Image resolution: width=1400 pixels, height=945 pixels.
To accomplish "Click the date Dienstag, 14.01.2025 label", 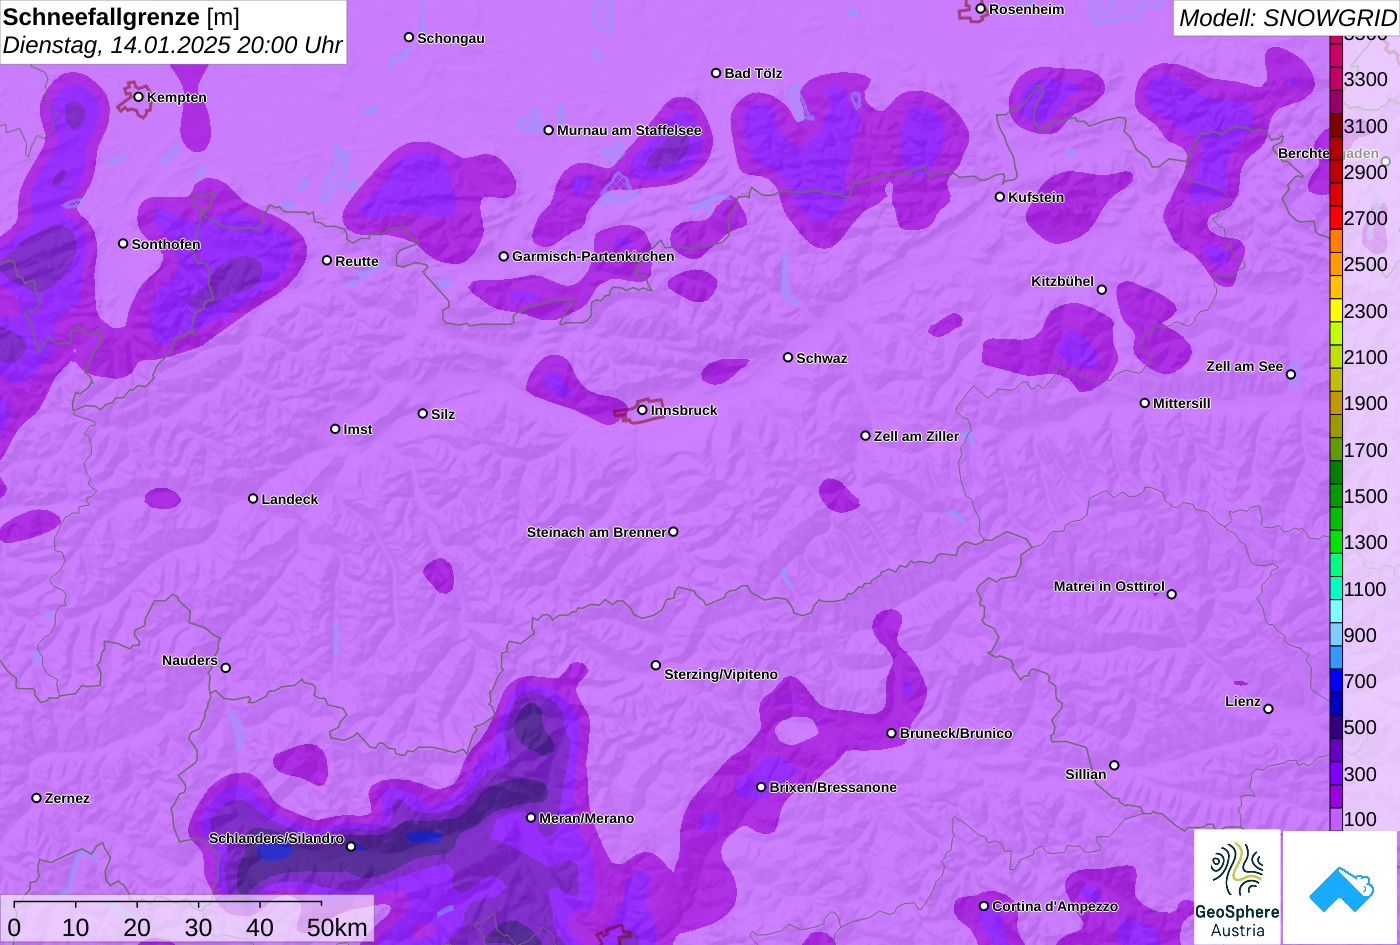I will pos(172,45).
